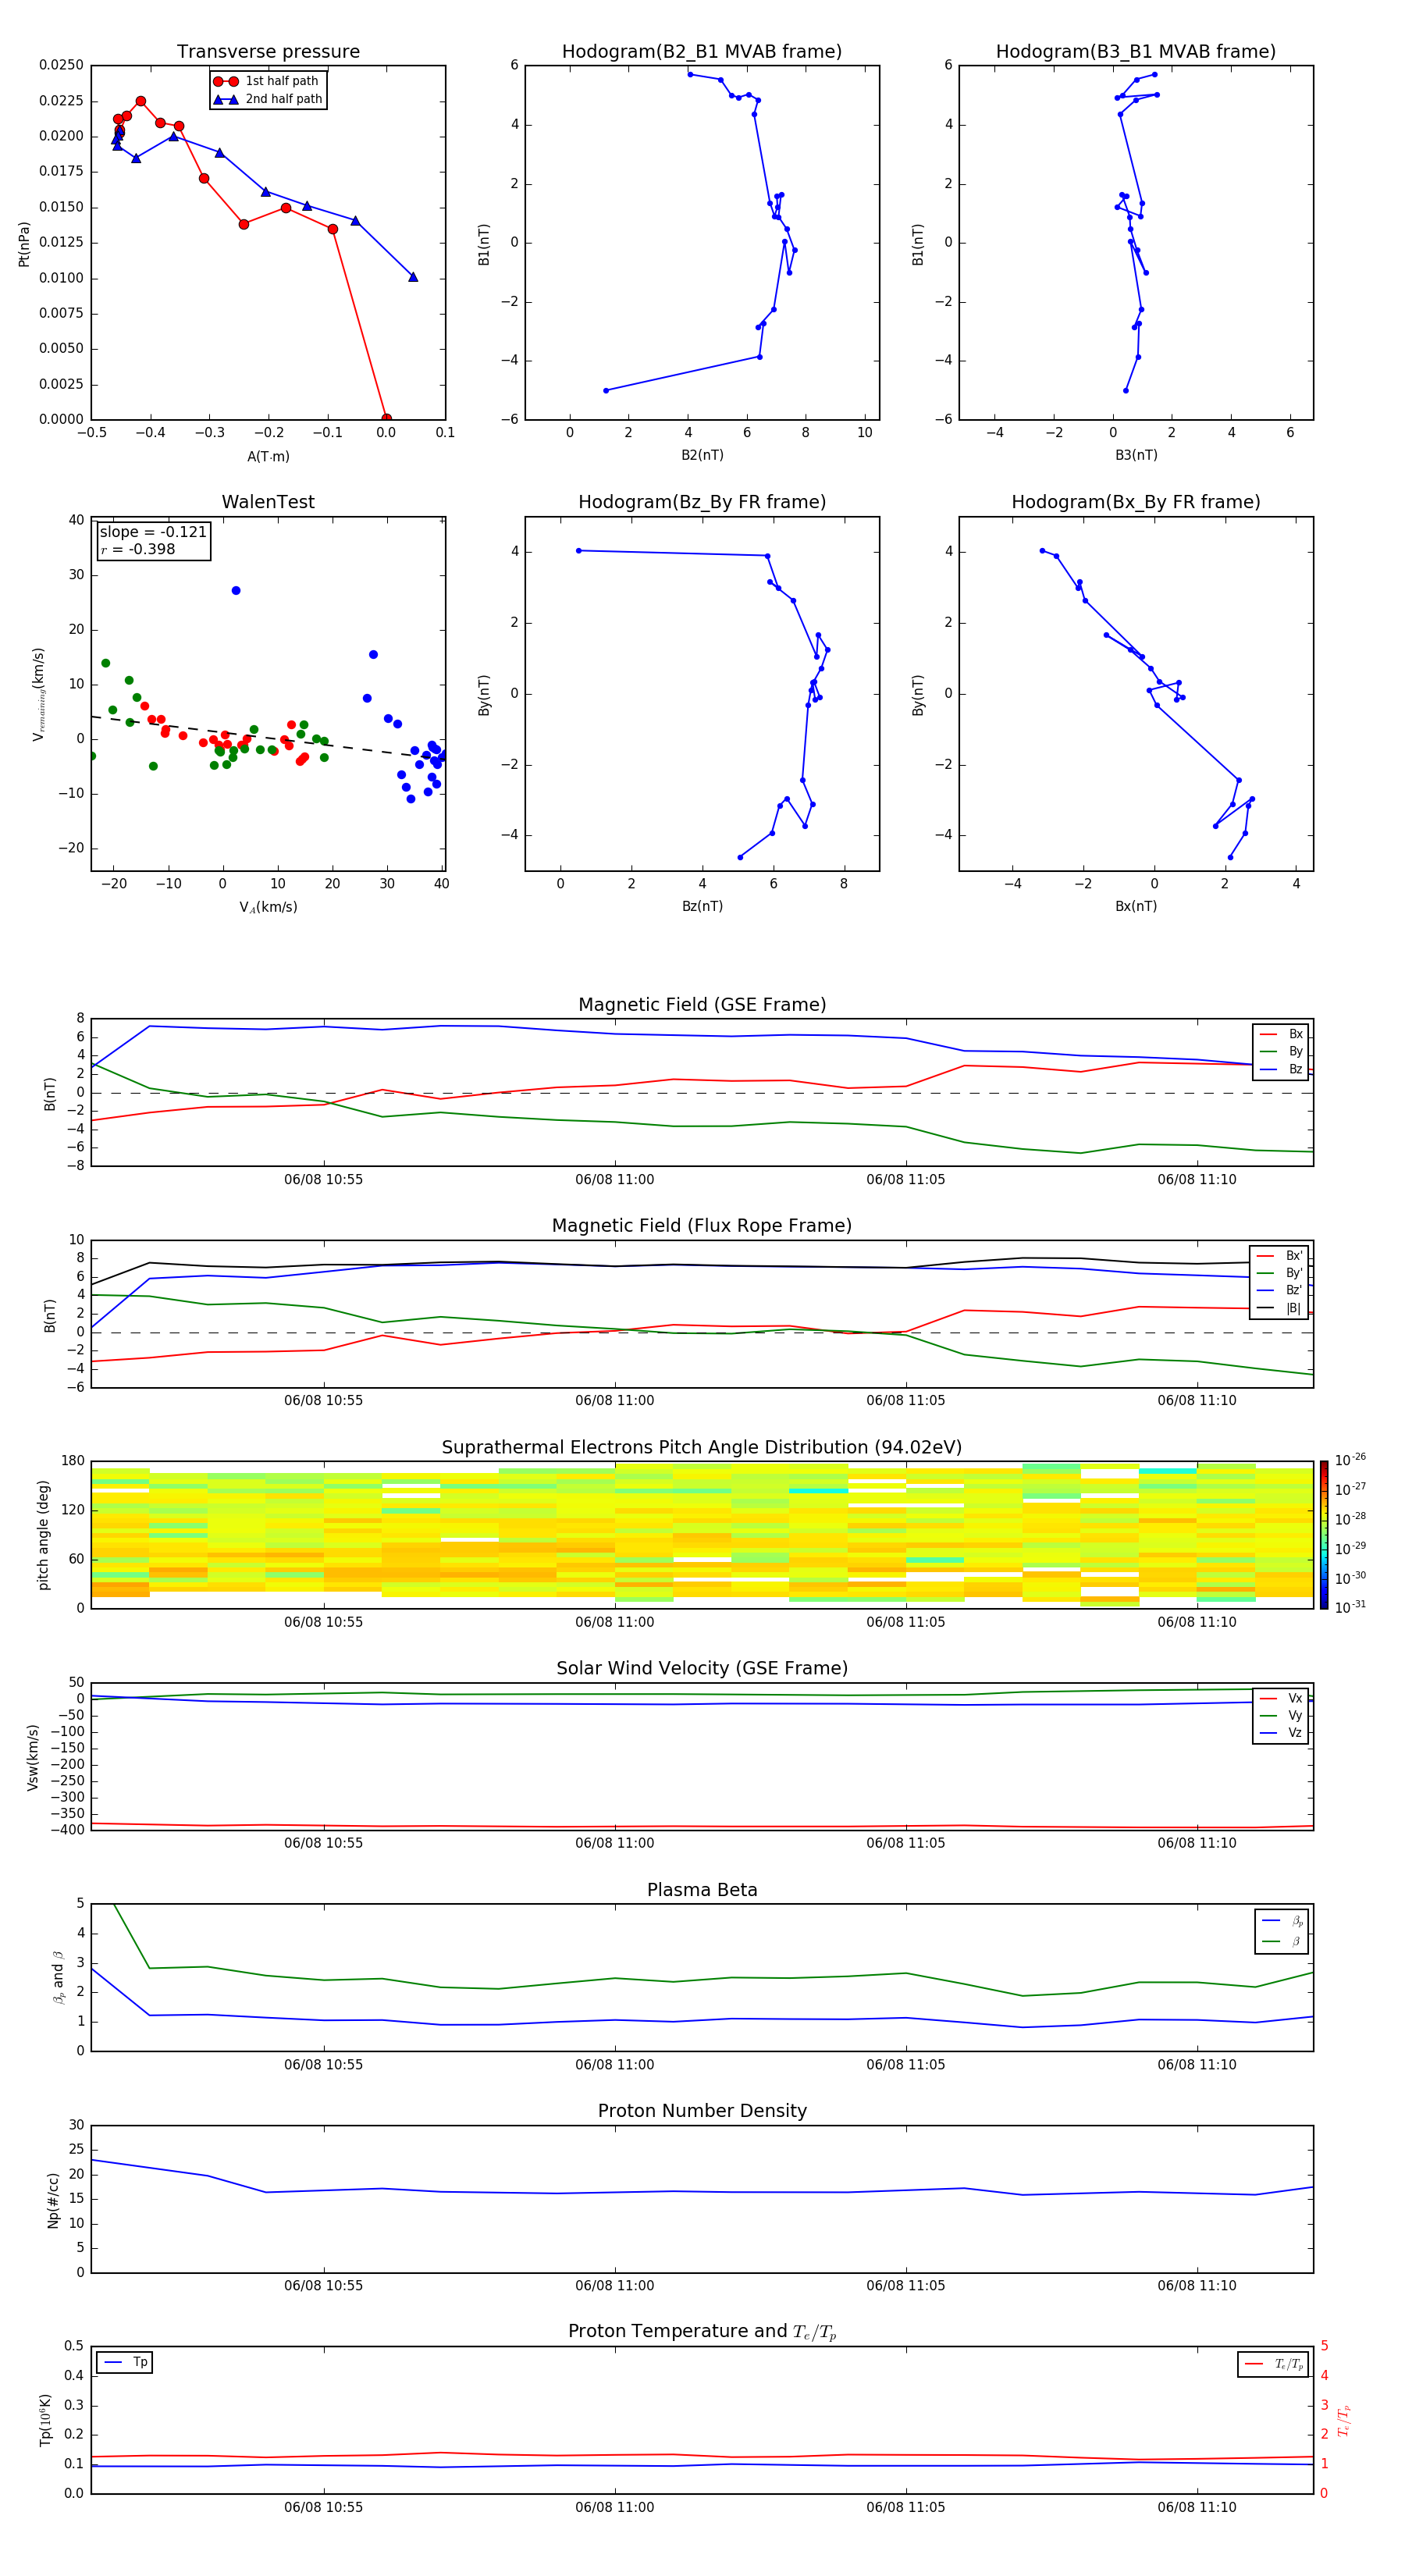Select the By' entry in flux rope legend
Viewport: 1405px width, 2576px height.
click(1279, 1273)
